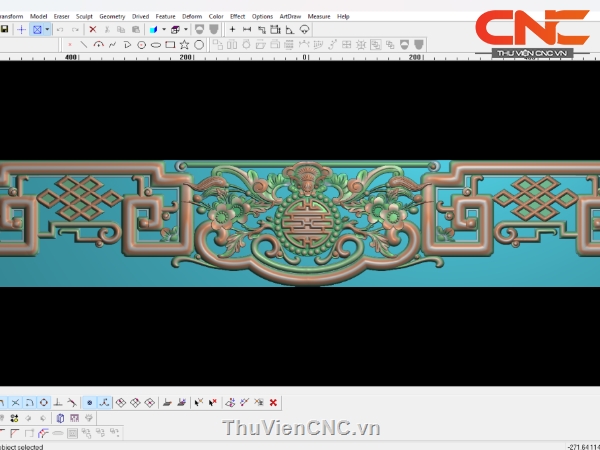Toggle the blue crosshair view button

[x=22, y=30]
